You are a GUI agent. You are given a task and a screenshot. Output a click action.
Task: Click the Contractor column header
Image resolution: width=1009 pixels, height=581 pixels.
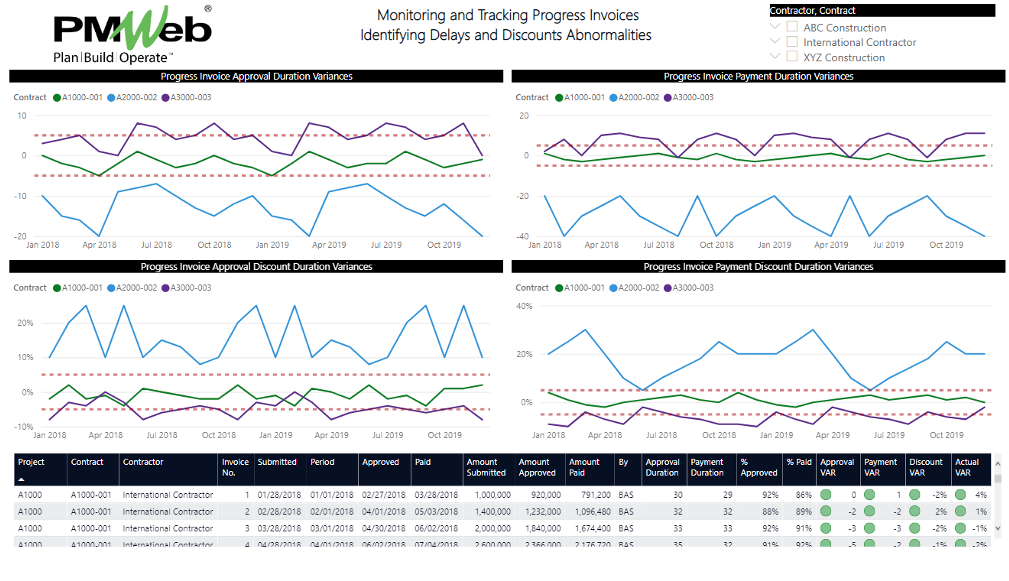(x=143, y=462)
